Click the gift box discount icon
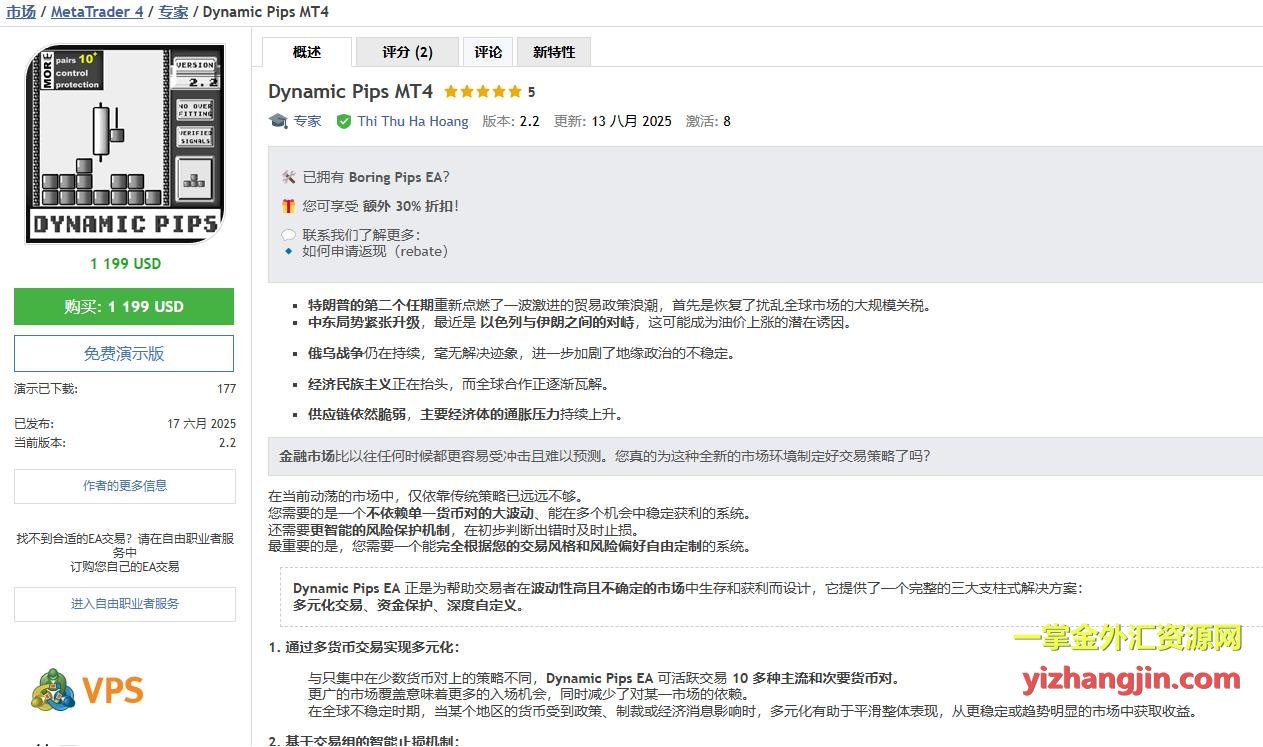1263x747 pixels. tap(288, 206)
